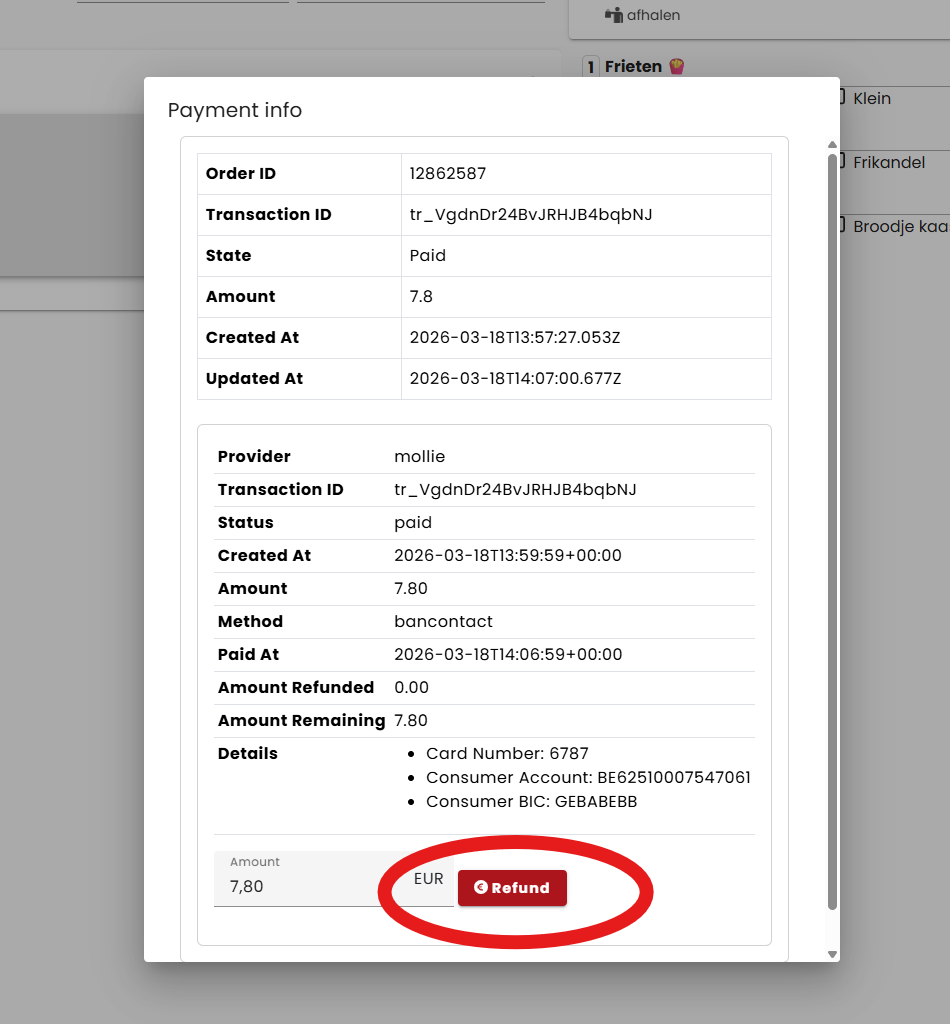Click the euro icon on Refund button
Screen dimensions: 950x1024
pos(481,887)
